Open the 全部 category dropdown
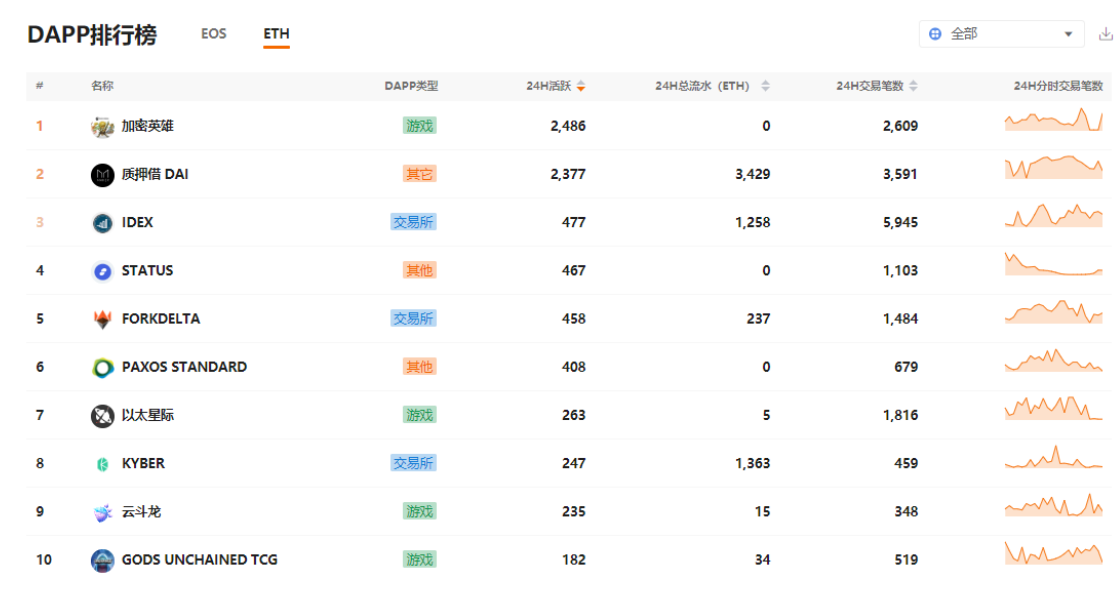Image resolution: width=1116 pixels, height=601 pixels. pos(1001,33)
